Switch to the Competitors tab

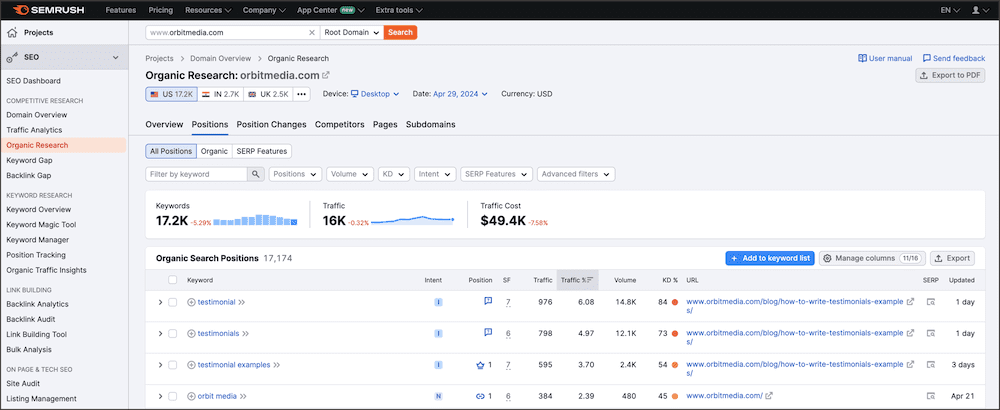click(x=339, y=124)
